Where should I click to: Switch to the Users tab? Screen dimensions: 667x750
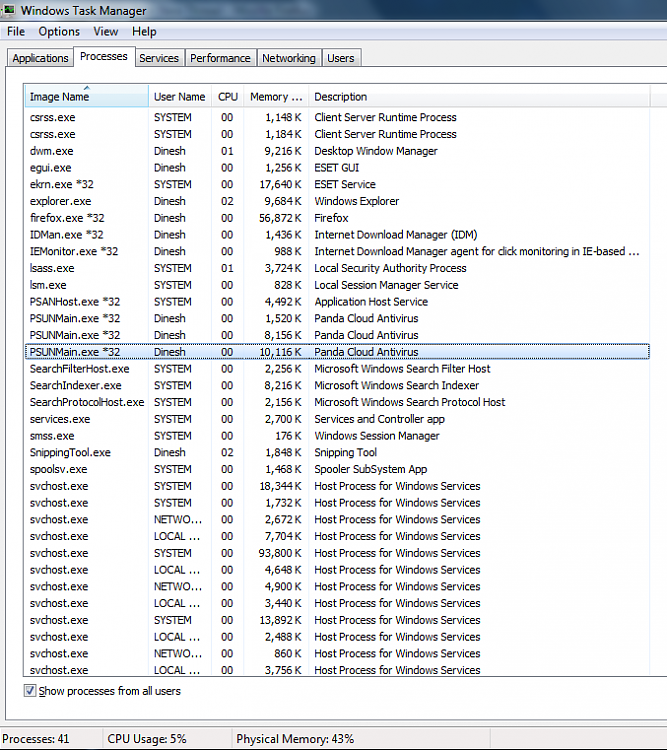click(x=341, y=58)
